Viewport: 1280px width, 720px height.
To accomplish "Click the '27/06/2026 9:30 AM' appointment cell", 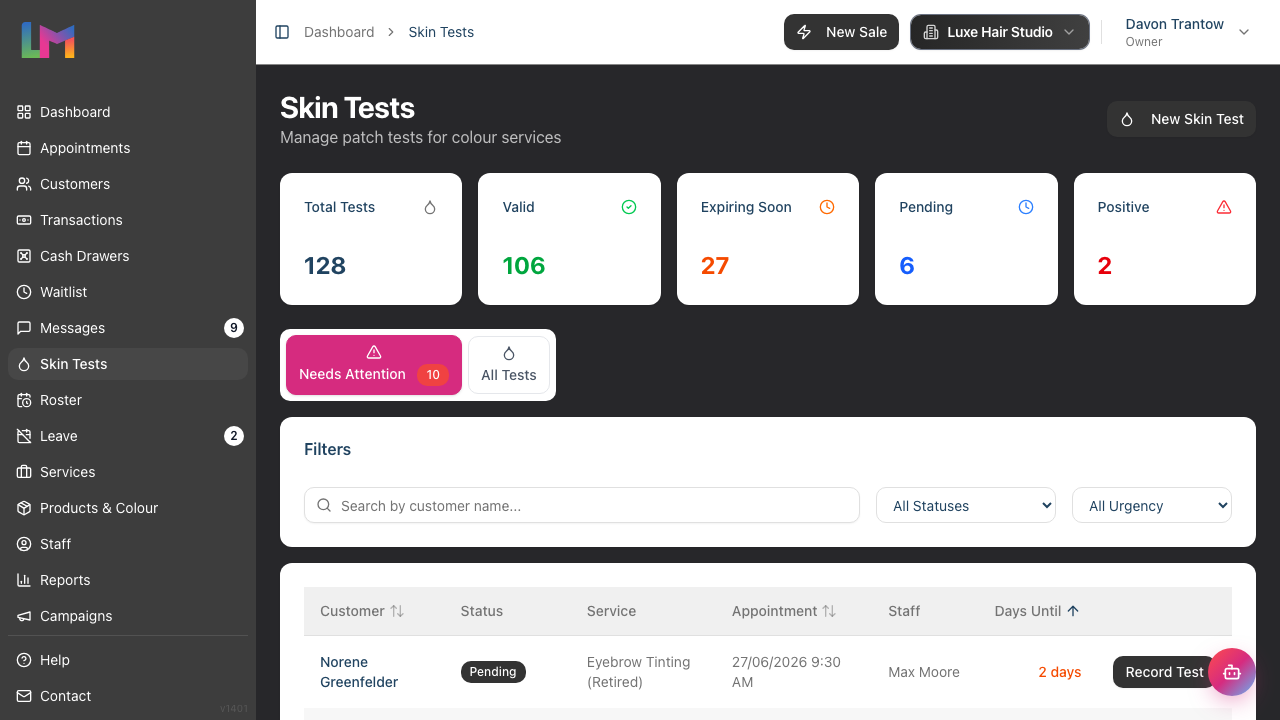I will pos(786,672).
